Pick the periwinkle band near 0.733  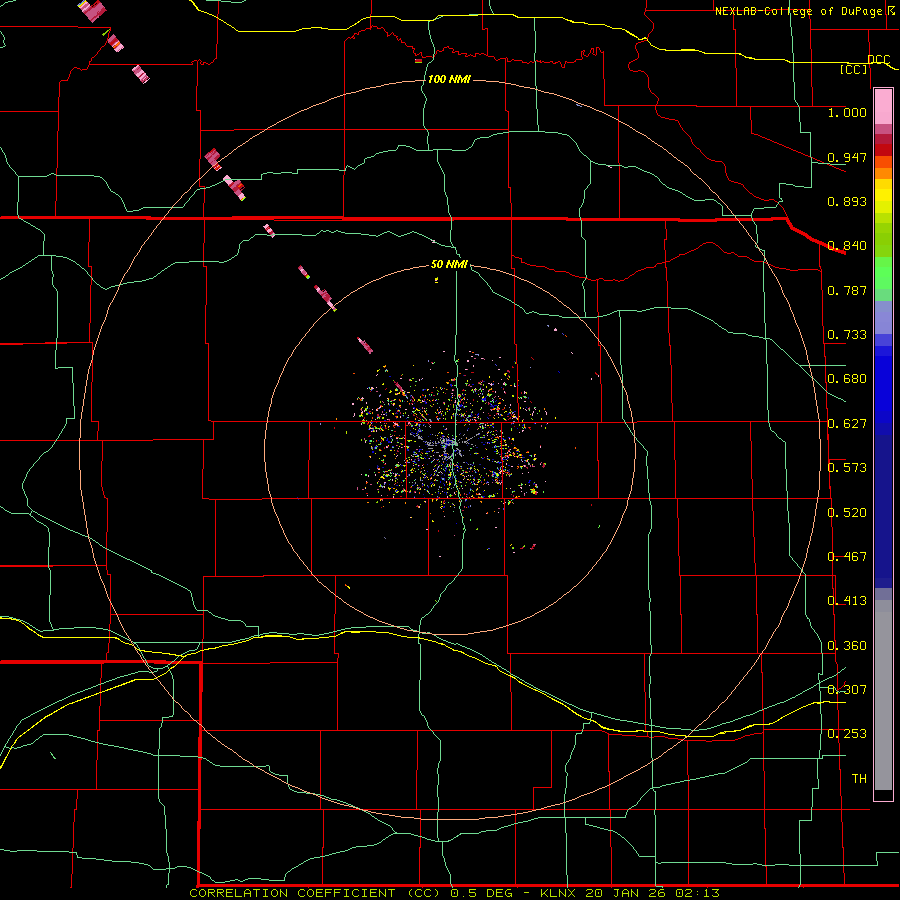pos(883,319)
